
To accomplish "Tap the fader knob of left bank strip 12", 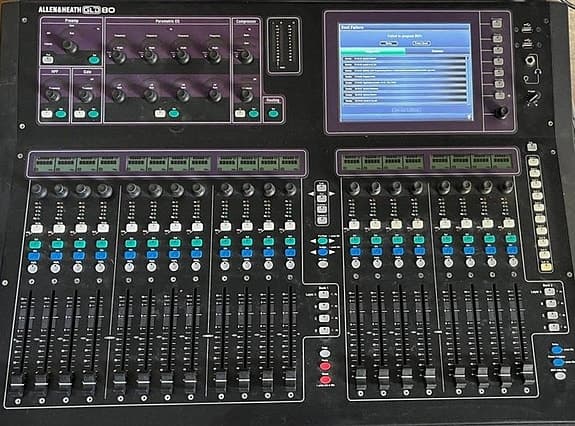I will [x=290, y=380].
